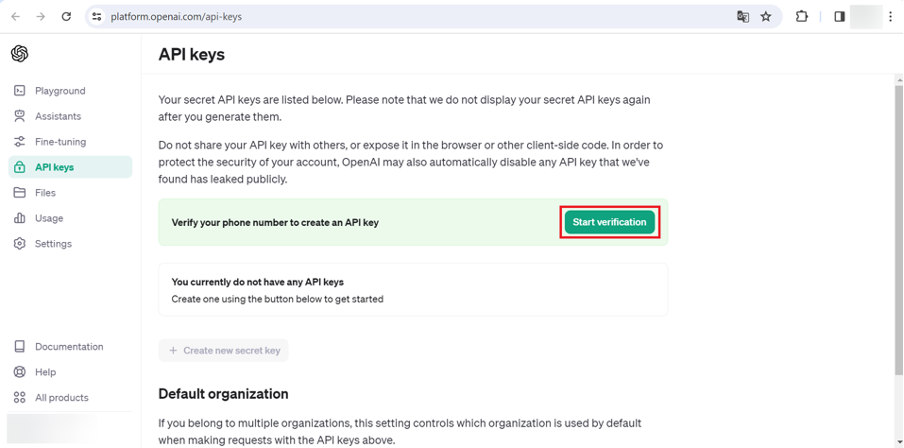Open the extensions puzzle icon

pos(801,17)
